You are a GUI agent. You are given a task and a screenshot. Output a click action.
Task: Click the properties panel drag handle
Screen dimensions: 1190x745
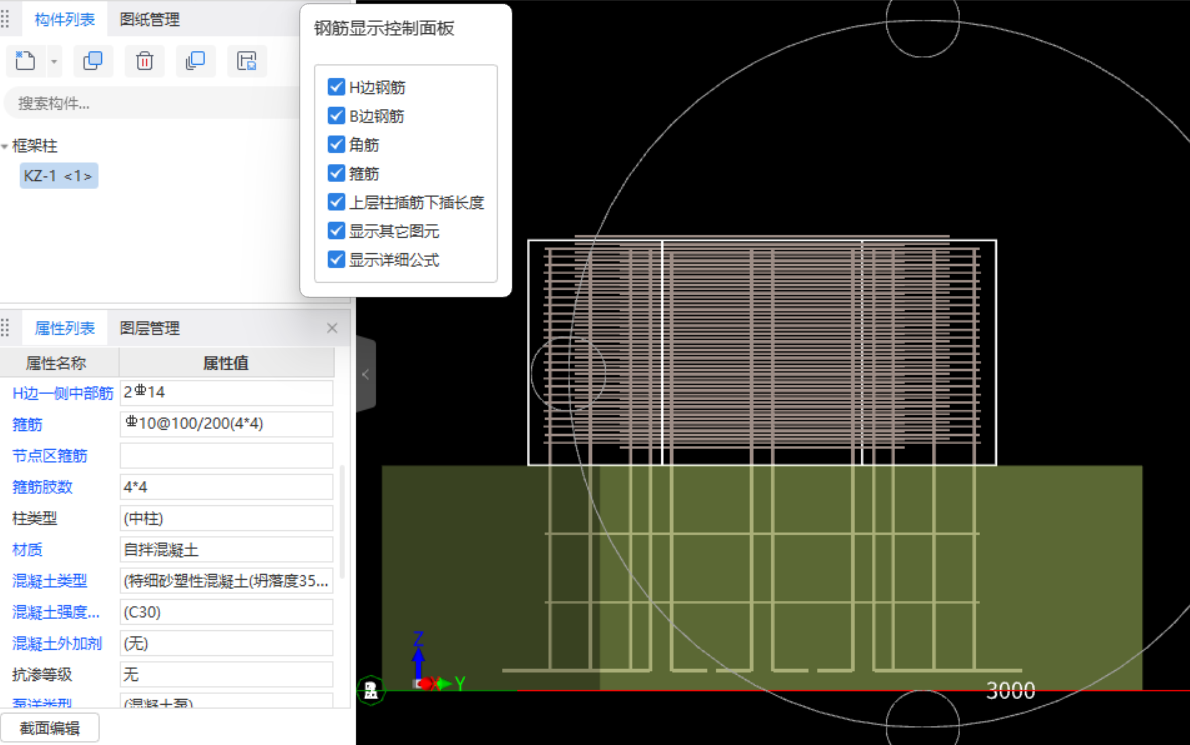(x=5, y=328)
